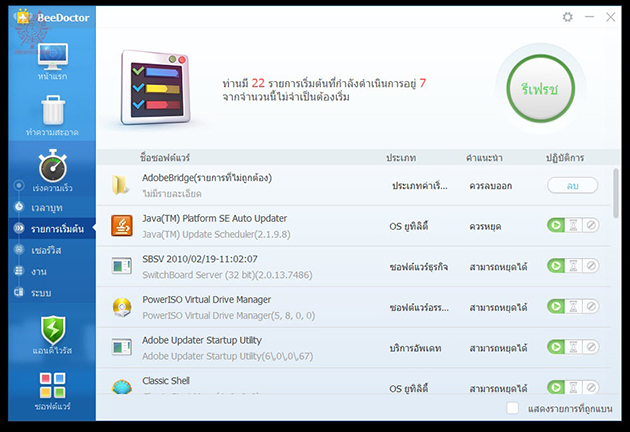Close the BeeDoctor window
630x432 pixels.
pyautogui.click(x=610, y=17)
